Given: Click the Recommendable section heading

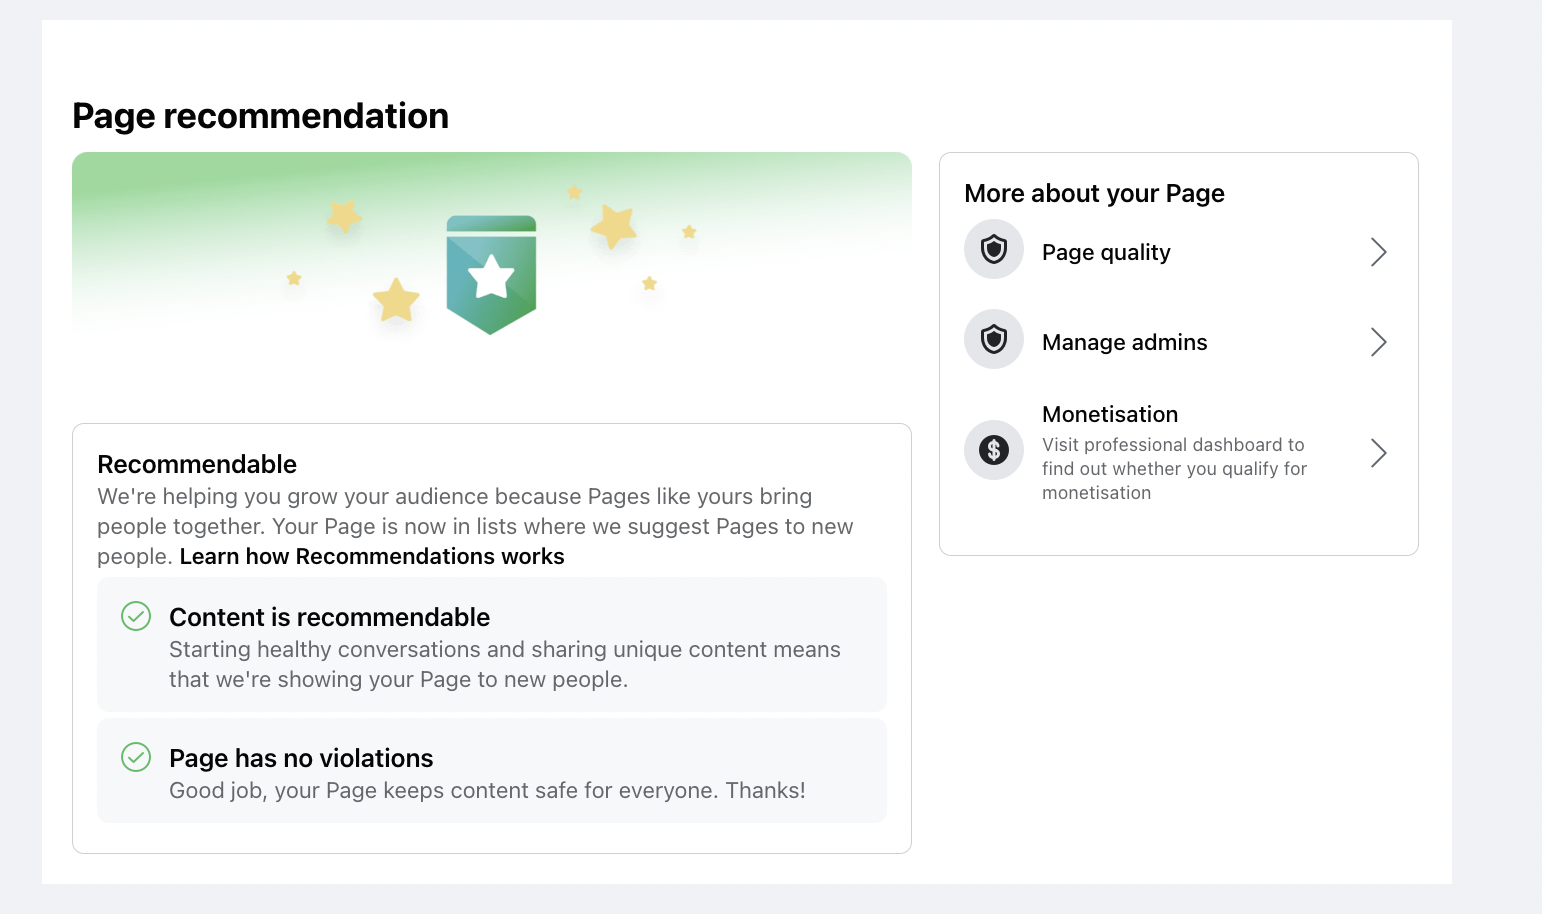Looking at the screenshot, I should pos(197,464).
